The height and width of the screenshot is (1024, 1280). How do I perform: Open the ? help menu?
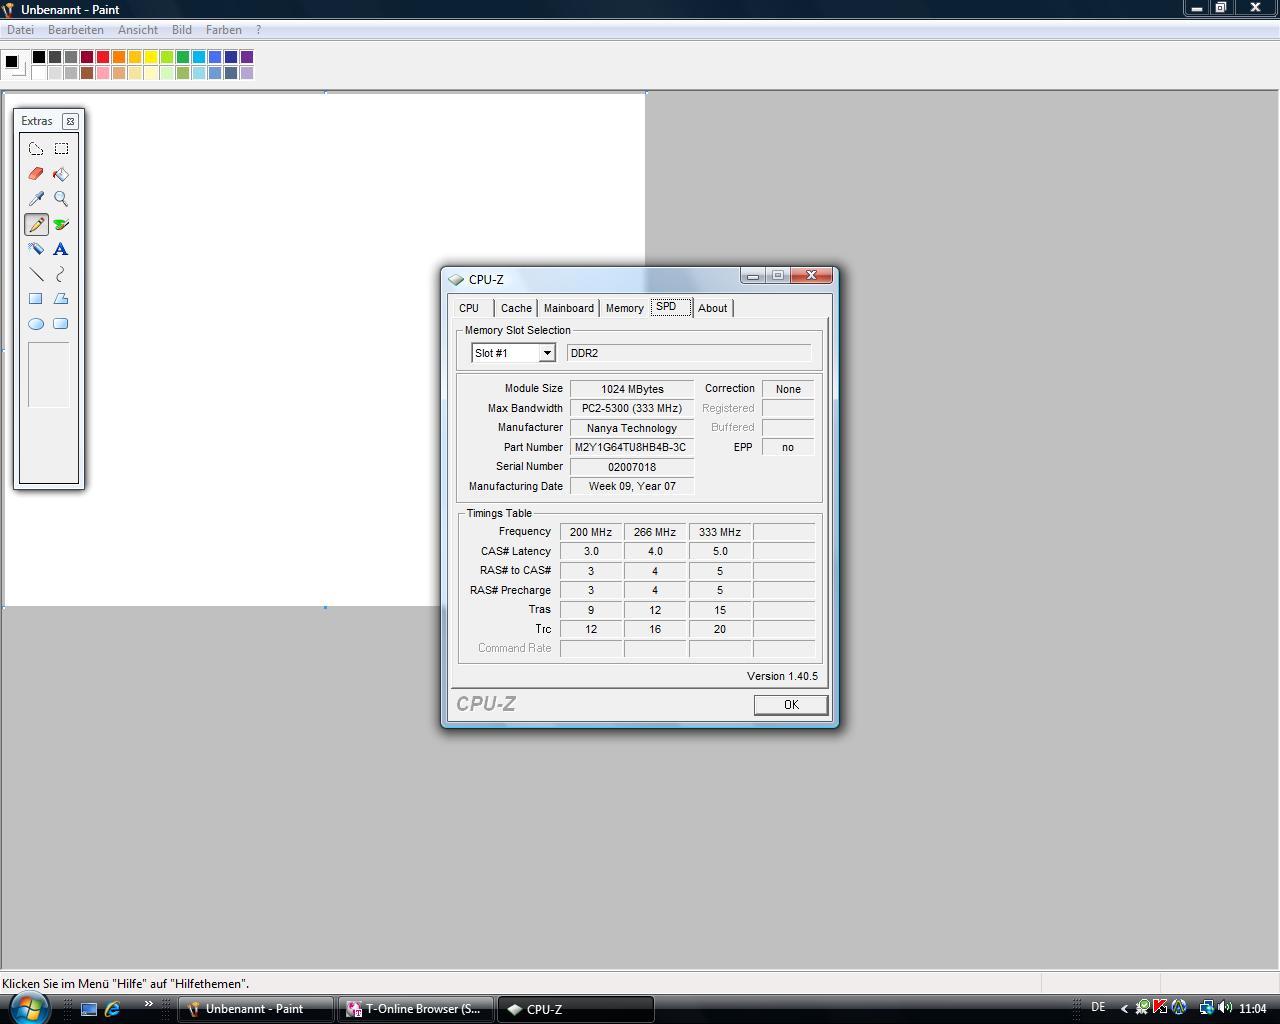click(x=258, y=30)
